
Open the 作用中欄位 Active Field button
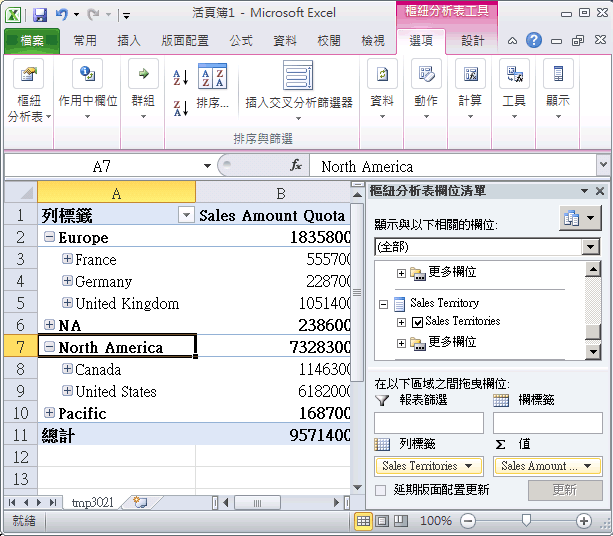(87, 91)
